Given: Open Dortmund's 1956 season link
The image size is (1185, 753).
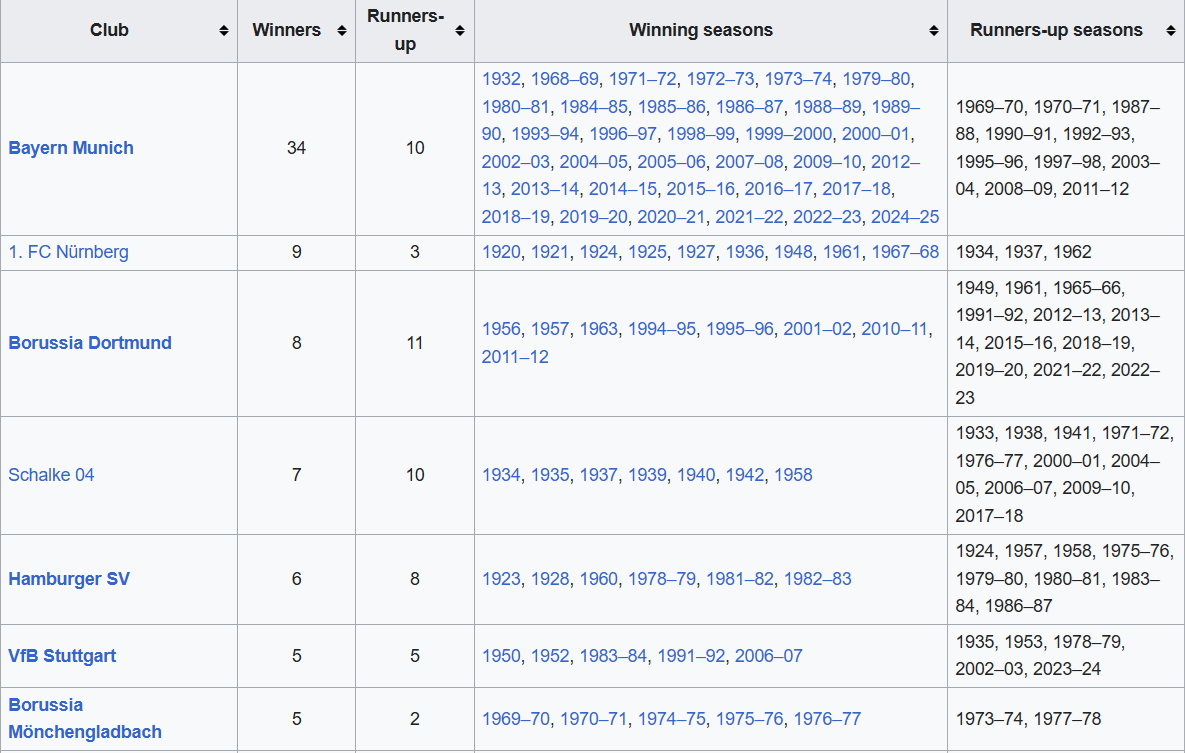Looking at the screenshot, I should pos(501,329).
